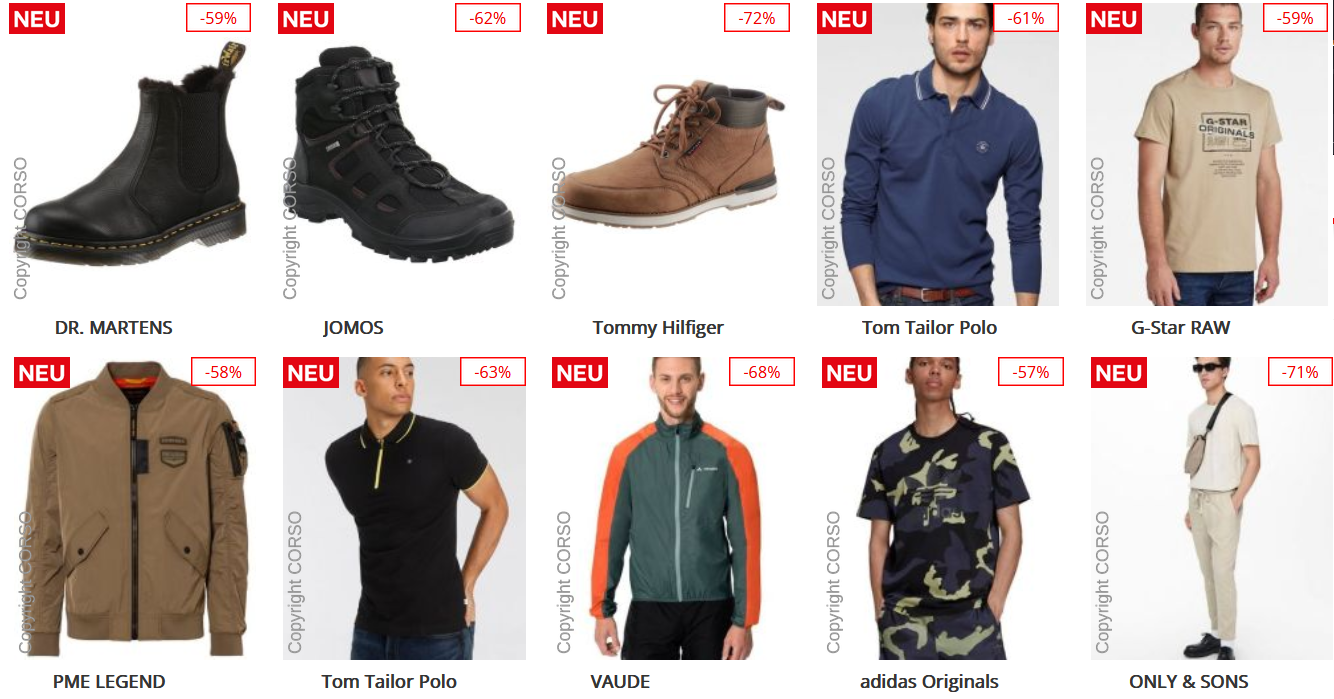Image resolution: width=1334 pixels, height=699 pixels.
Task: Open the adidas Originals camo shirt image
Action: pyautogui.click(x=943, y=508)
